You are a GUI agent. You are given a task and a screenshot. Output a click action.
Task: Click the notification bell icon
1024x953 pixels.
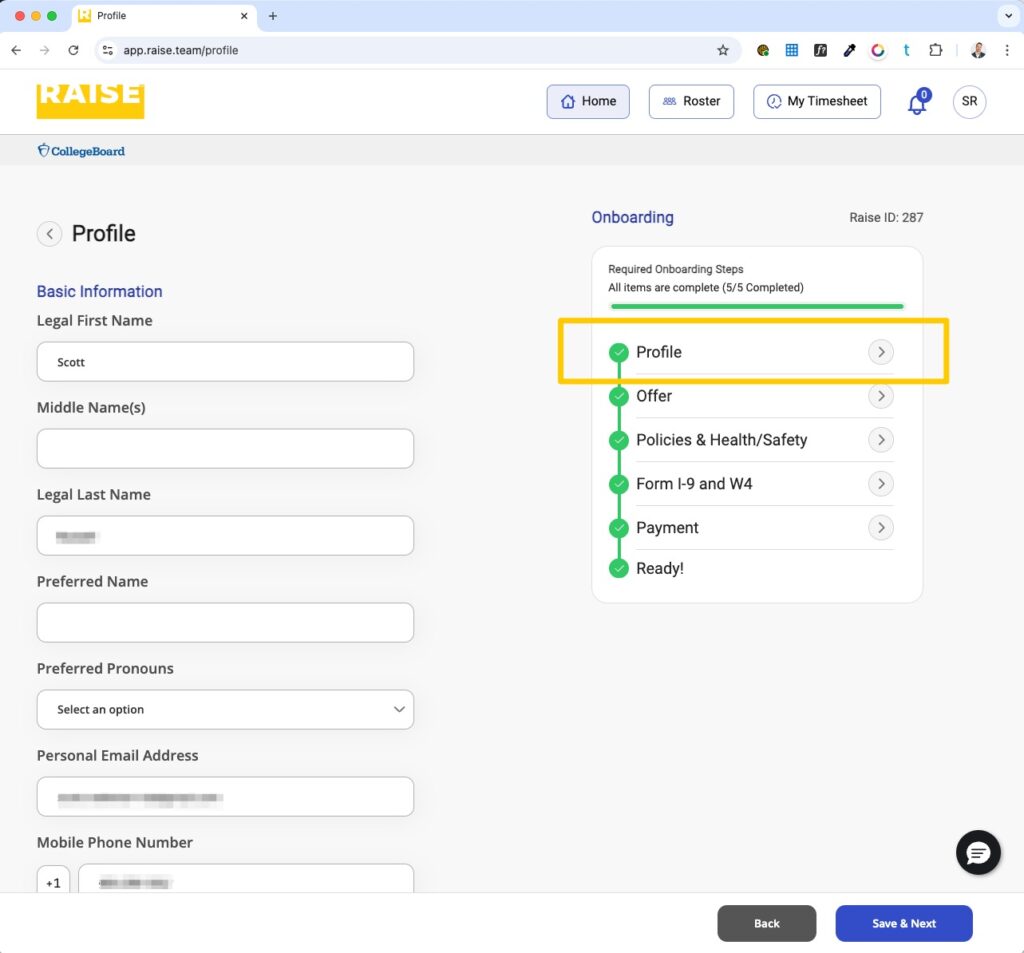(x=917, y=103)
